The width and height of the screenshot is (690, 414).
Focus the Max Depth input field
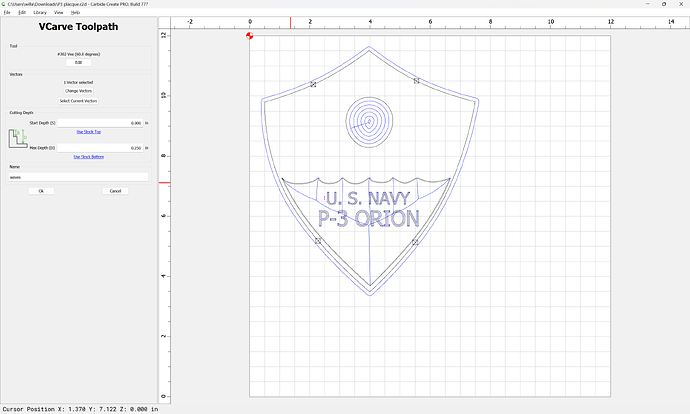pos(100,148)
